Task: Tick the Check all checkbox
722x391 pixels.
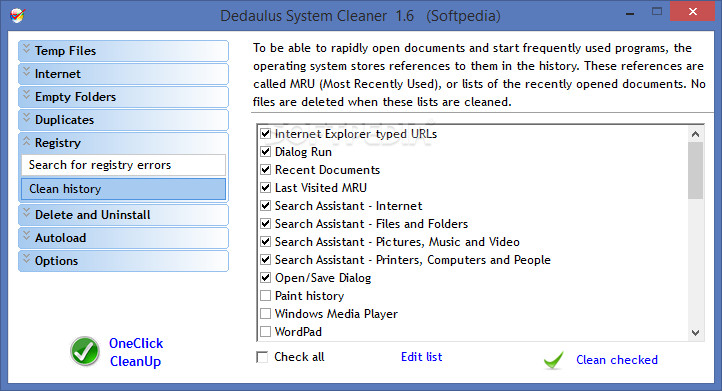Action: 262,357
